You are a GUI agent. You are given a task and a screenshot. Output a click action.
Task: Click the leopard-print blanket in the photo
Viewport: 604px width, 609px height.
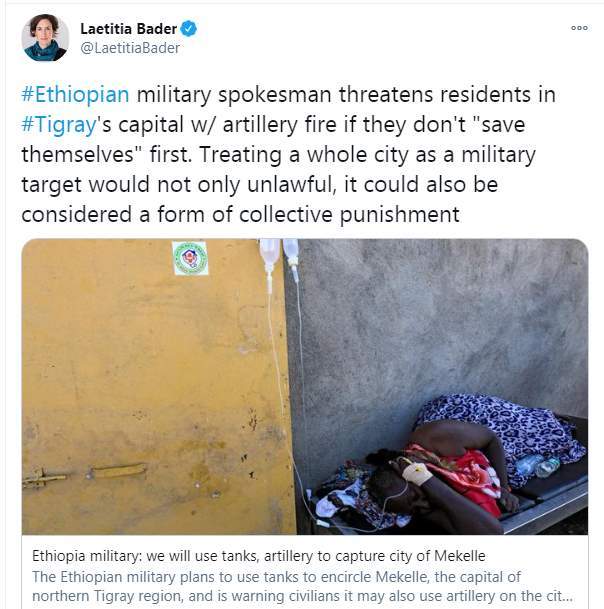pos(501,433)
